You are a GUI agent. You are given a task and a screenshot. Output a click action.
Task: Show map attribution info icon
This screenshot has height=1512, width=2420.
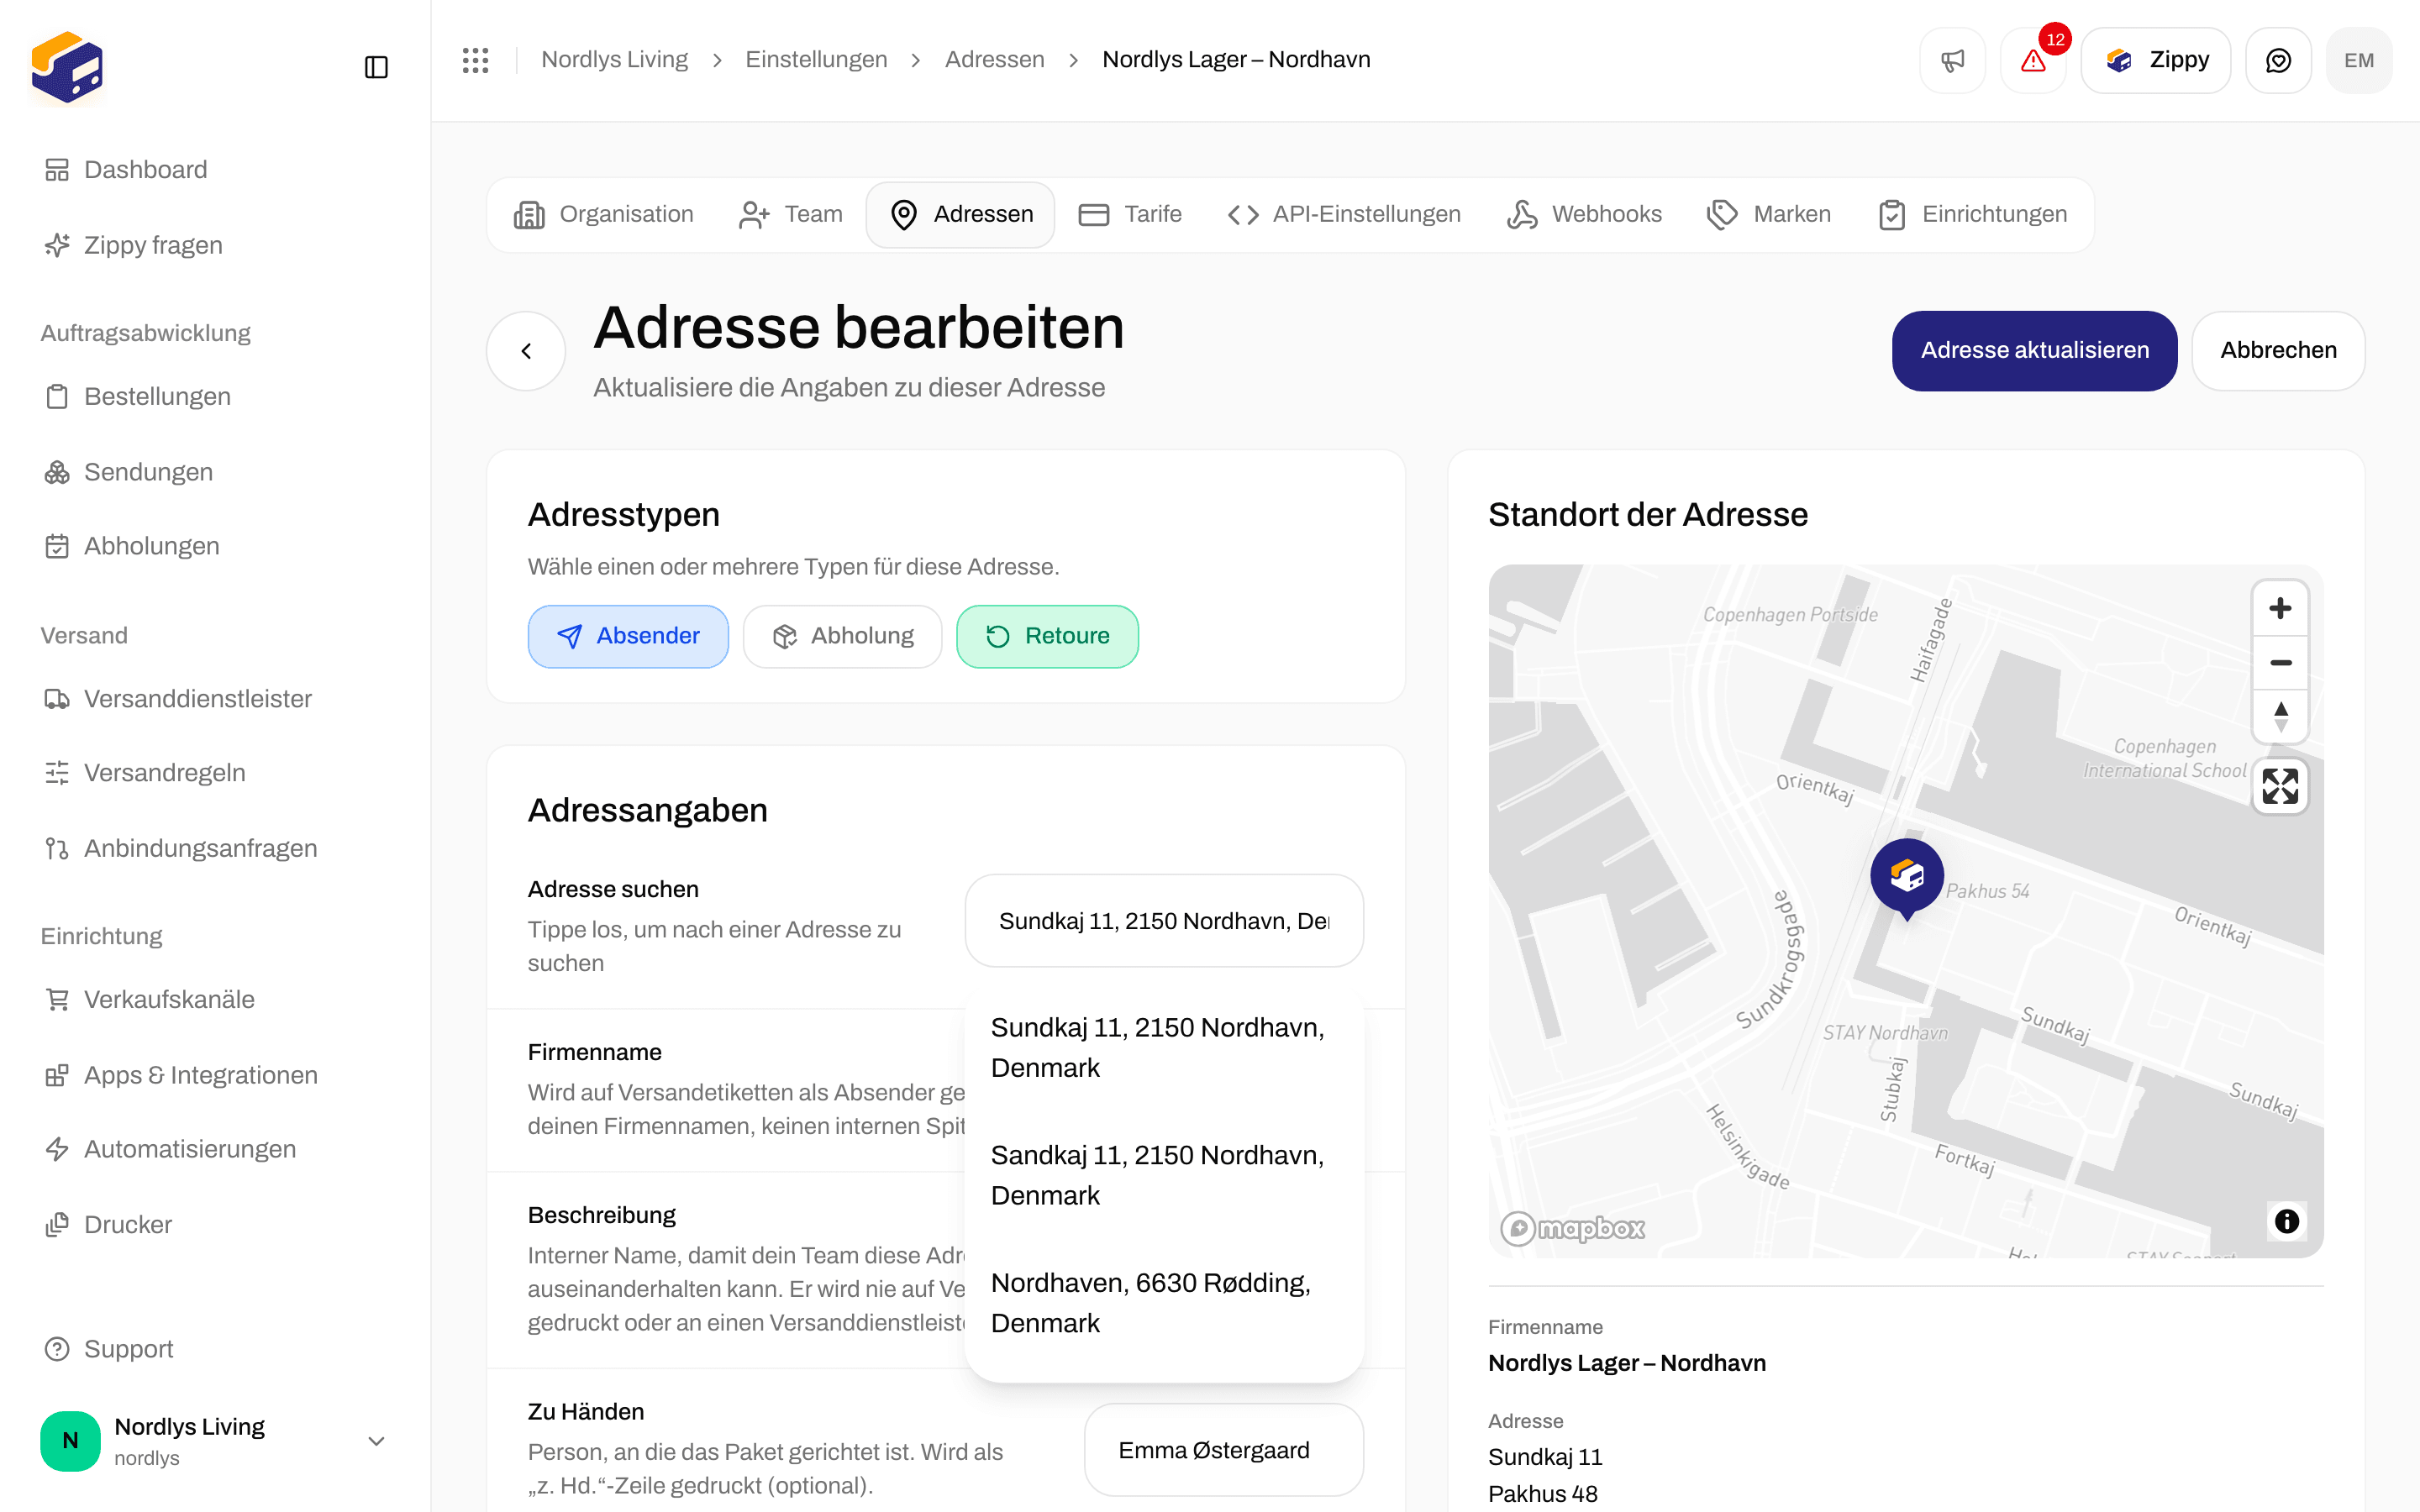coord(2286,1221)
